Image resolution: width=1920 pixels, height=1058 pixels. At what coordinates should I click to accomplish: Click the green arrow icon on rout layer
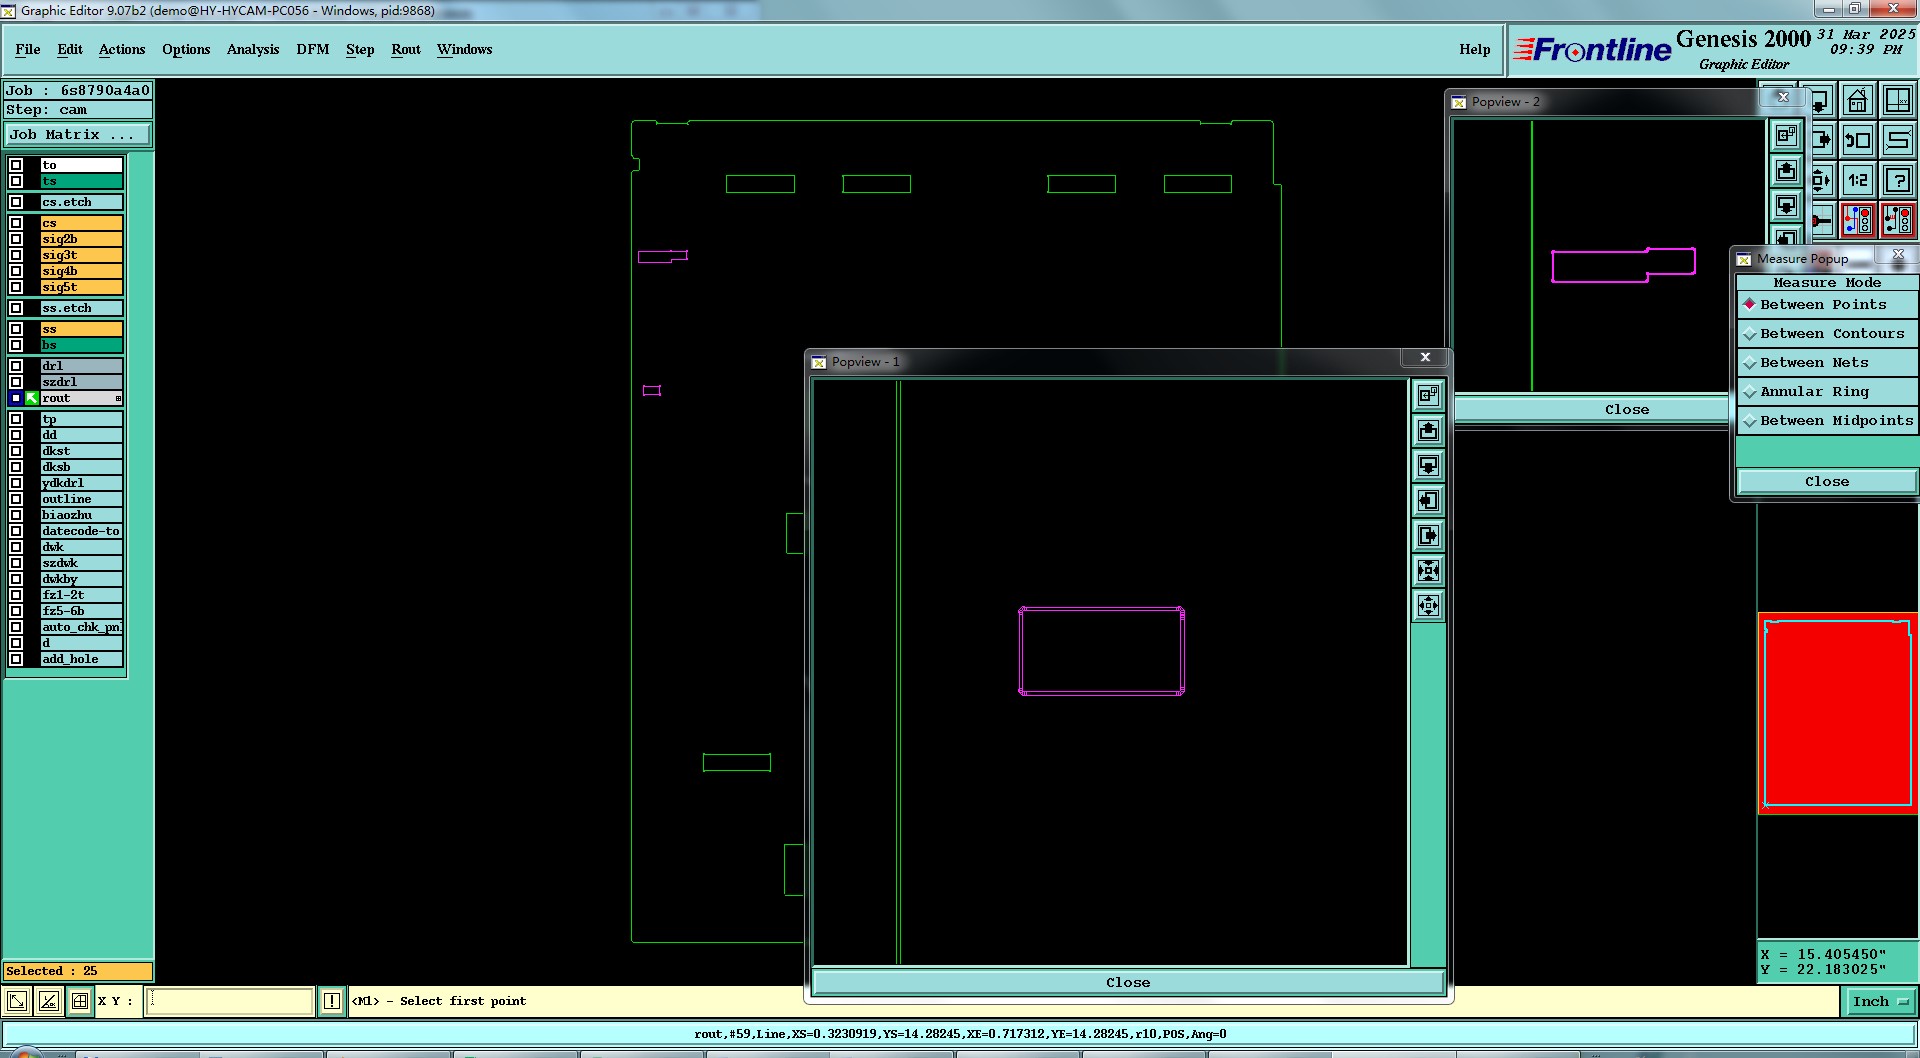(32, 398)
